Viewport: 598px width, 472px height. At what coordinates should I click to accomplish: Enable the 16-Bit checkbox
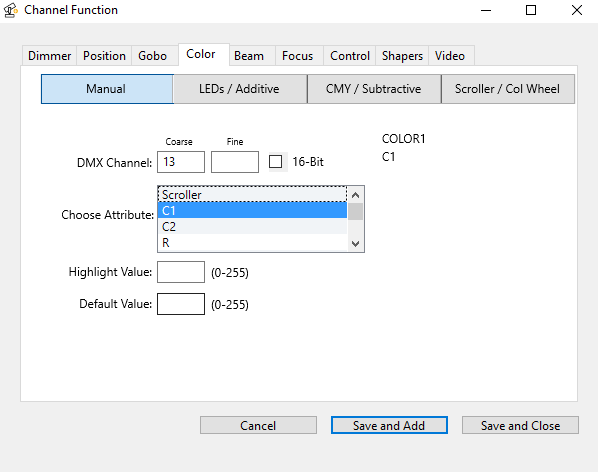pos(275,162)
